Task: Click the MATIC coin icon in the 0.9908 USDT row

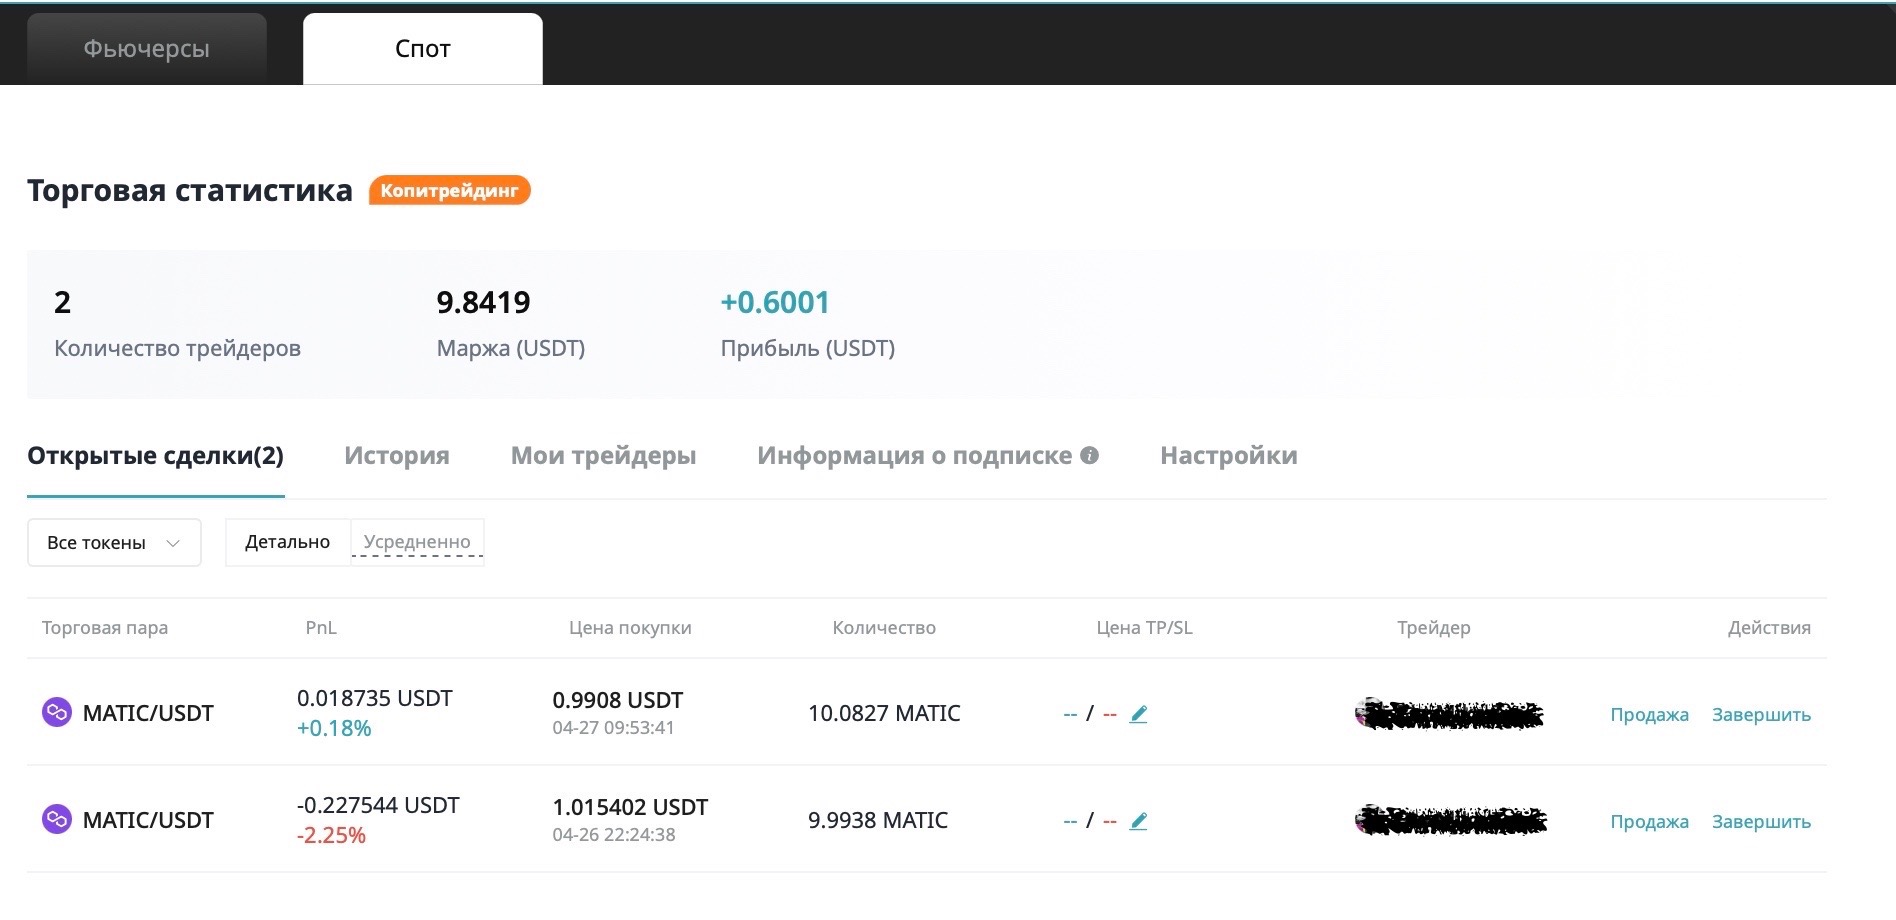Action: (57, 712)
